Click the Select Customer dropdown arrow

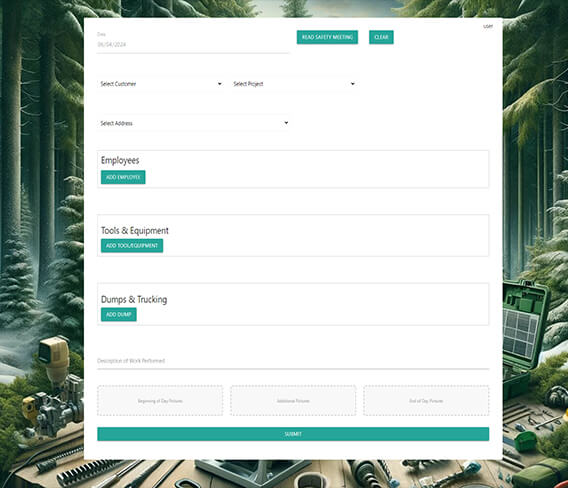[220, 84]
